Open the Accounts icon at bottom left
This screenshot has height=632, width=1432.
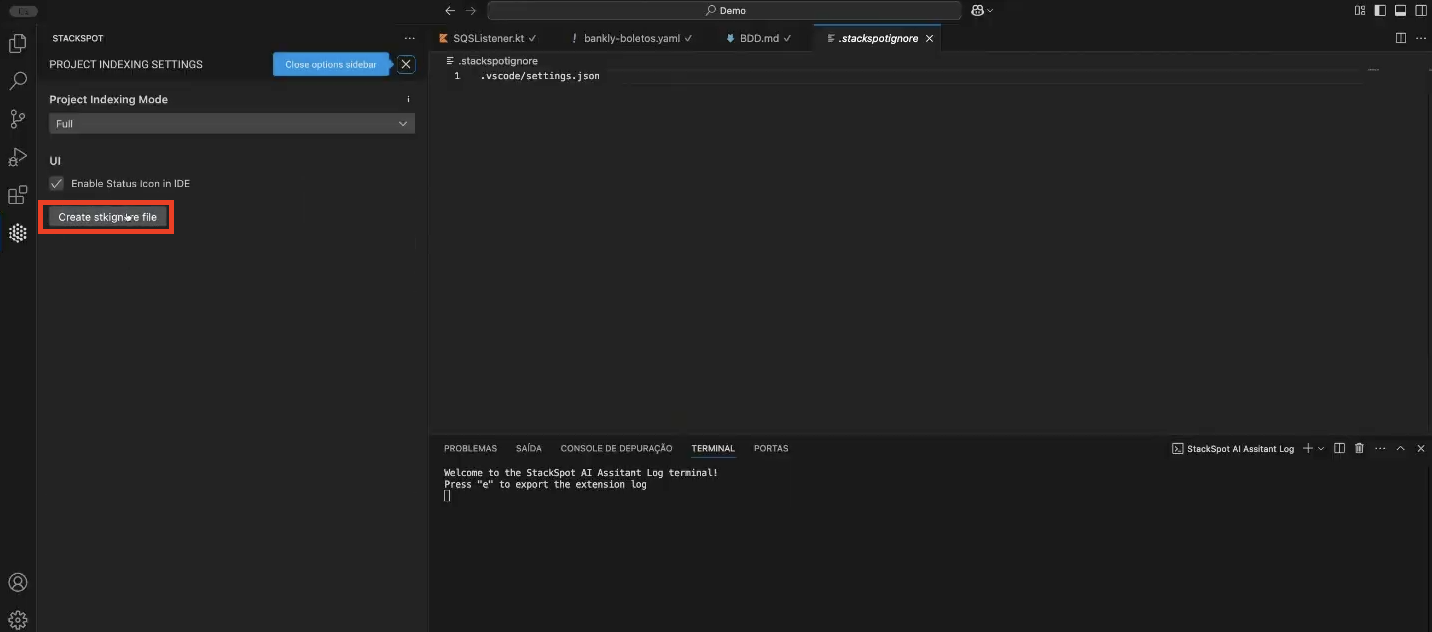point(17,582)
